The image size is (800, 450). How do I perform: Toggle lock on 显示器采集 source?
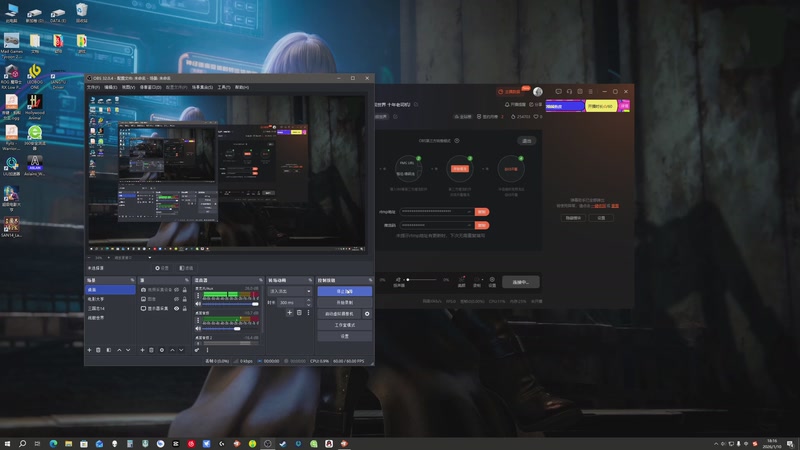pyautogui.click(x=185, y=308)
